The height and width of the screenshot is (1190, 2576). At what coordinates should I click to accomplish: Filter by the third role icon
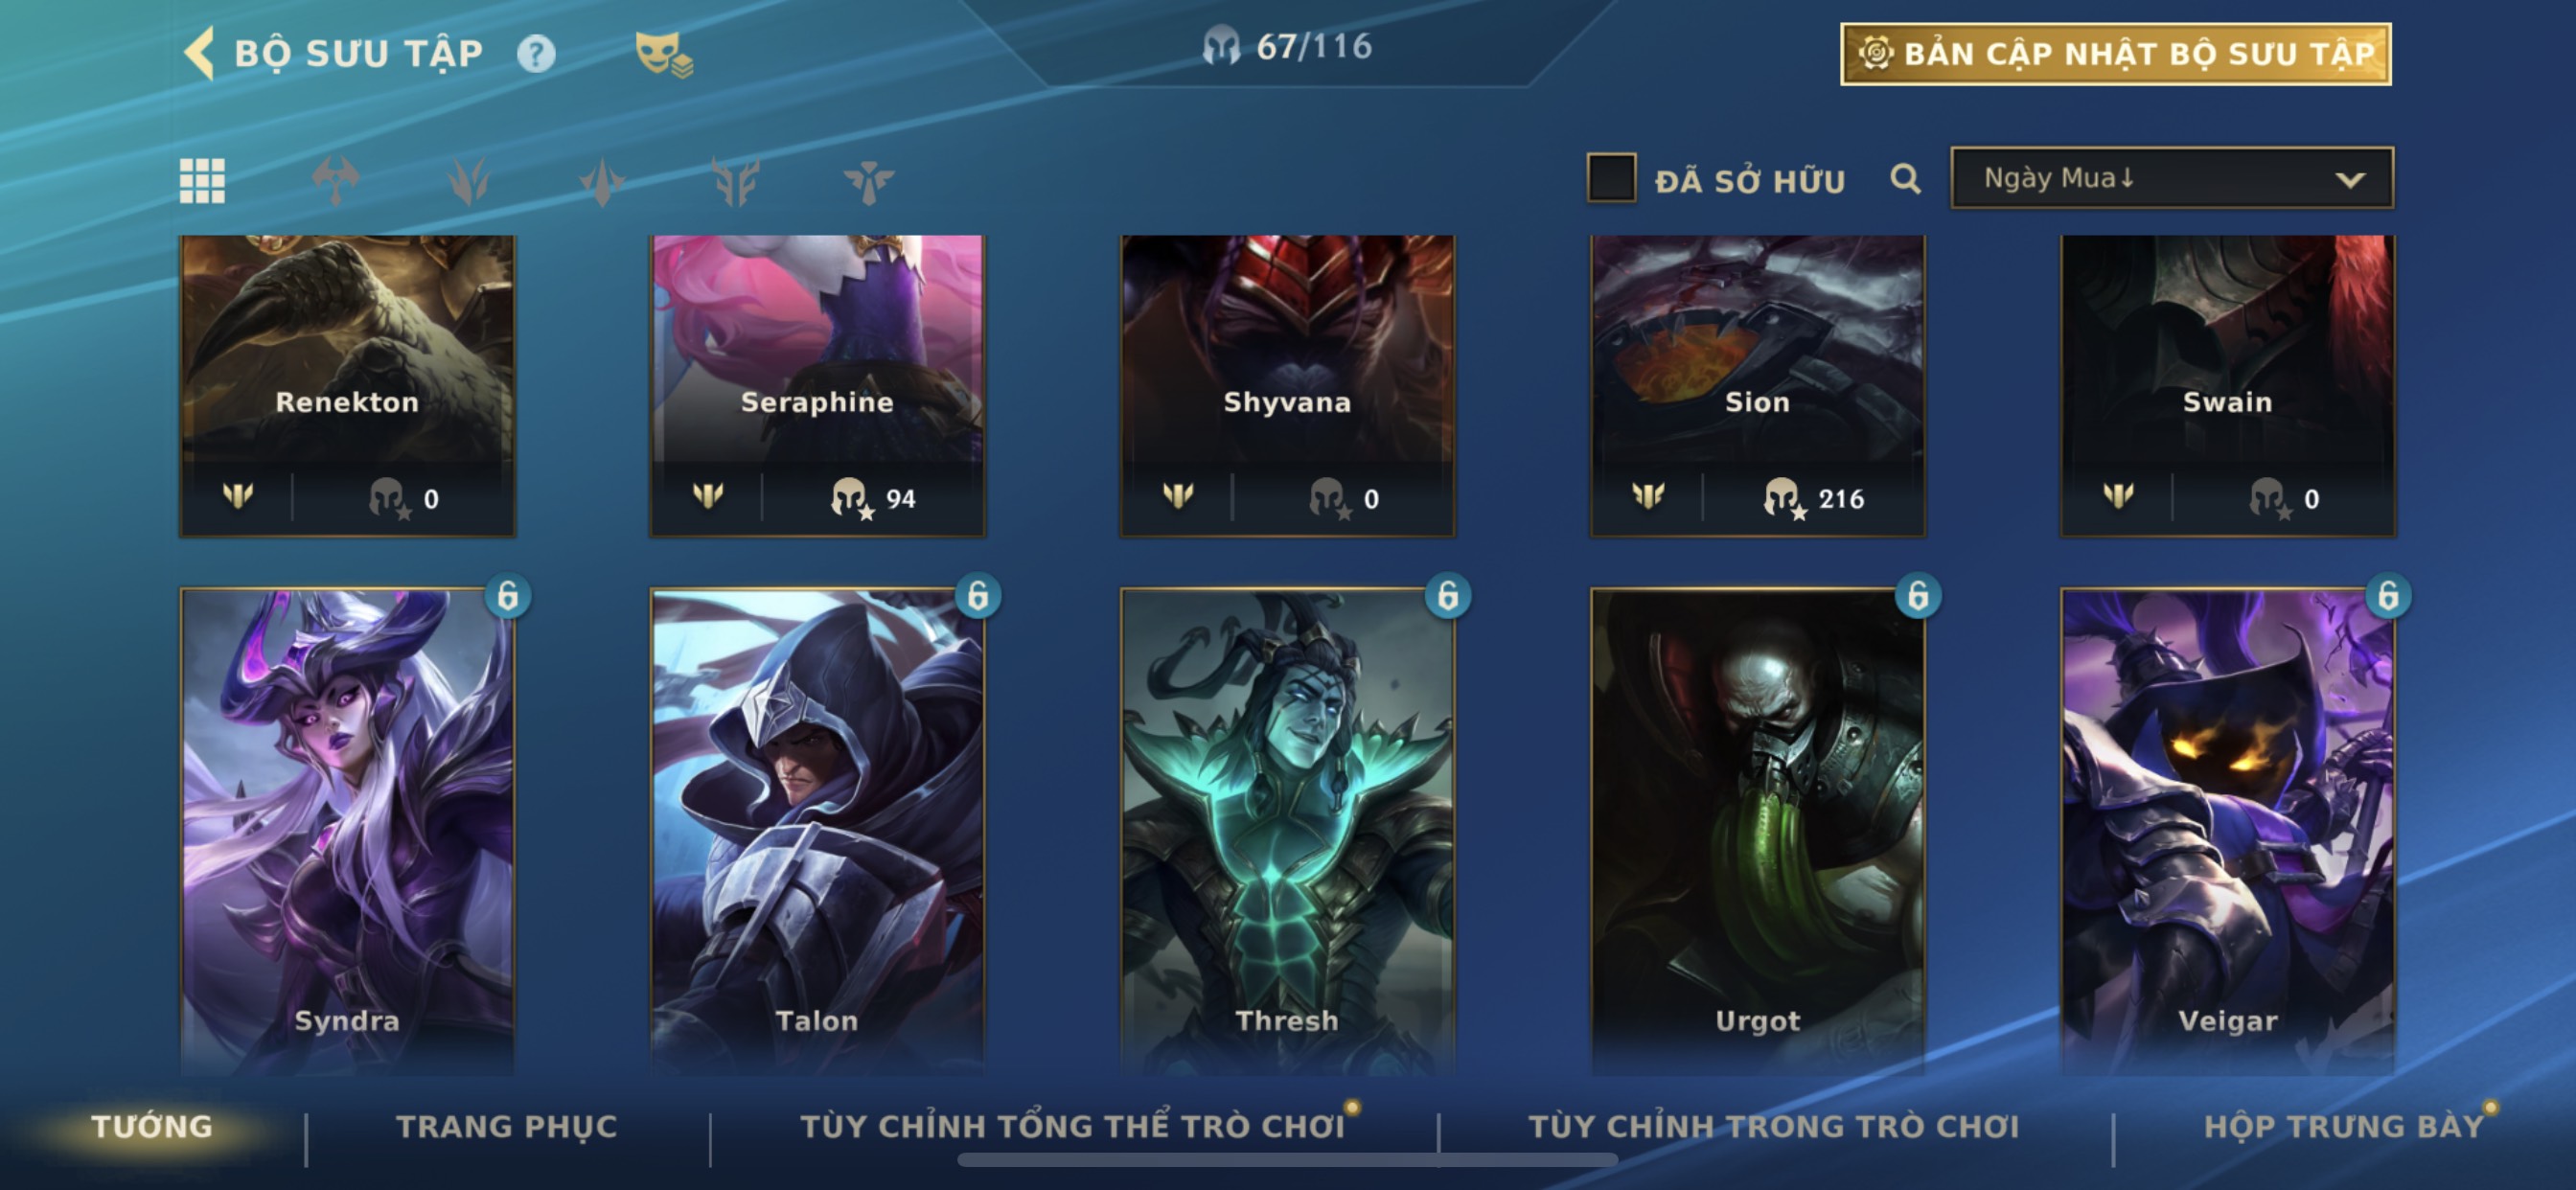602,181
